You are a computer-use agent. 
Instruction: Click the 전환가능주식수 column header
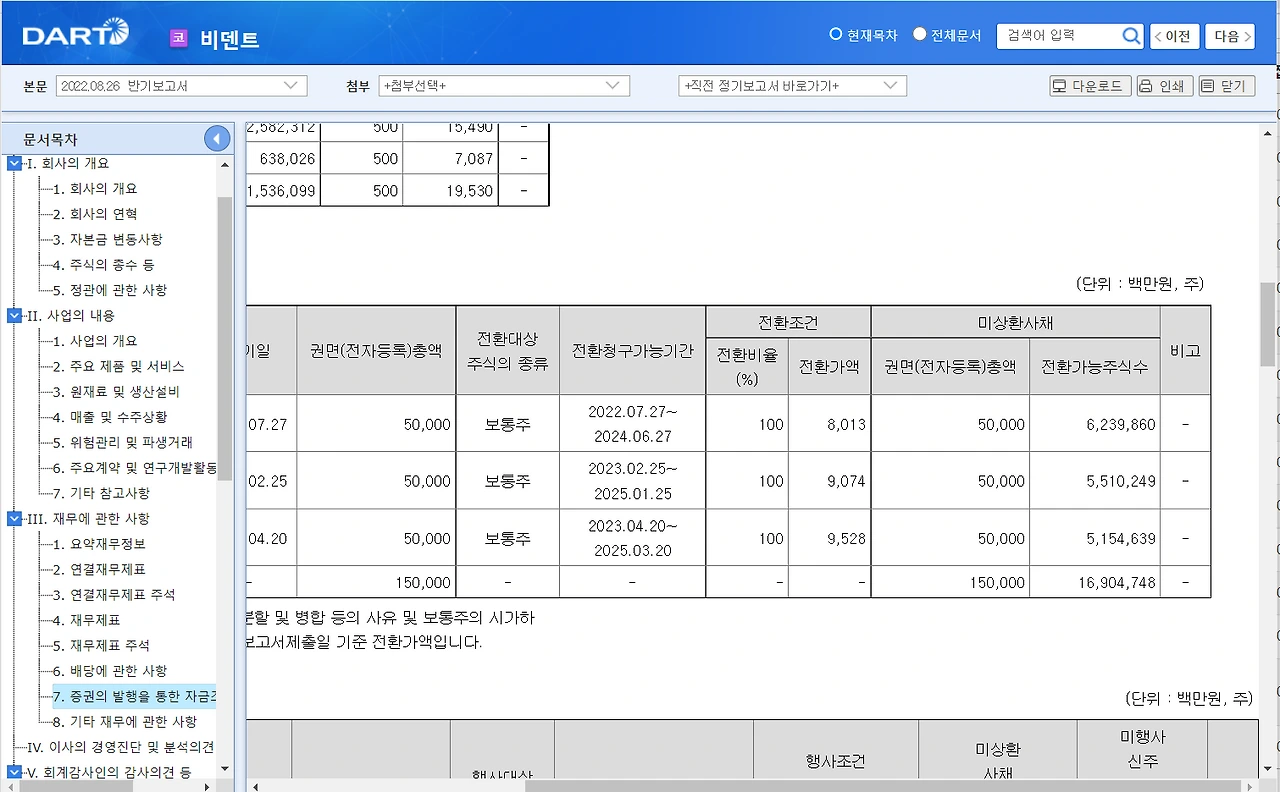point(1095,367)
